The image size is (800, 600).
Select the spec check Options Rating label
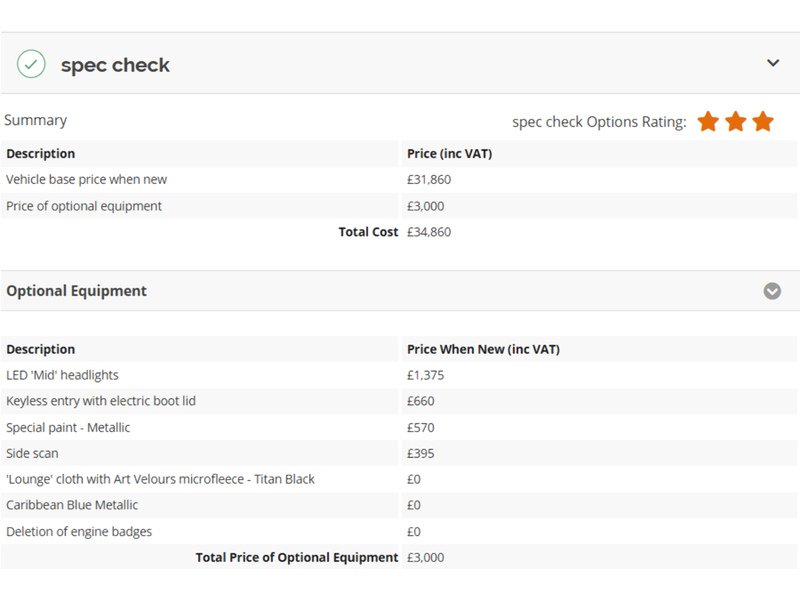599,122
